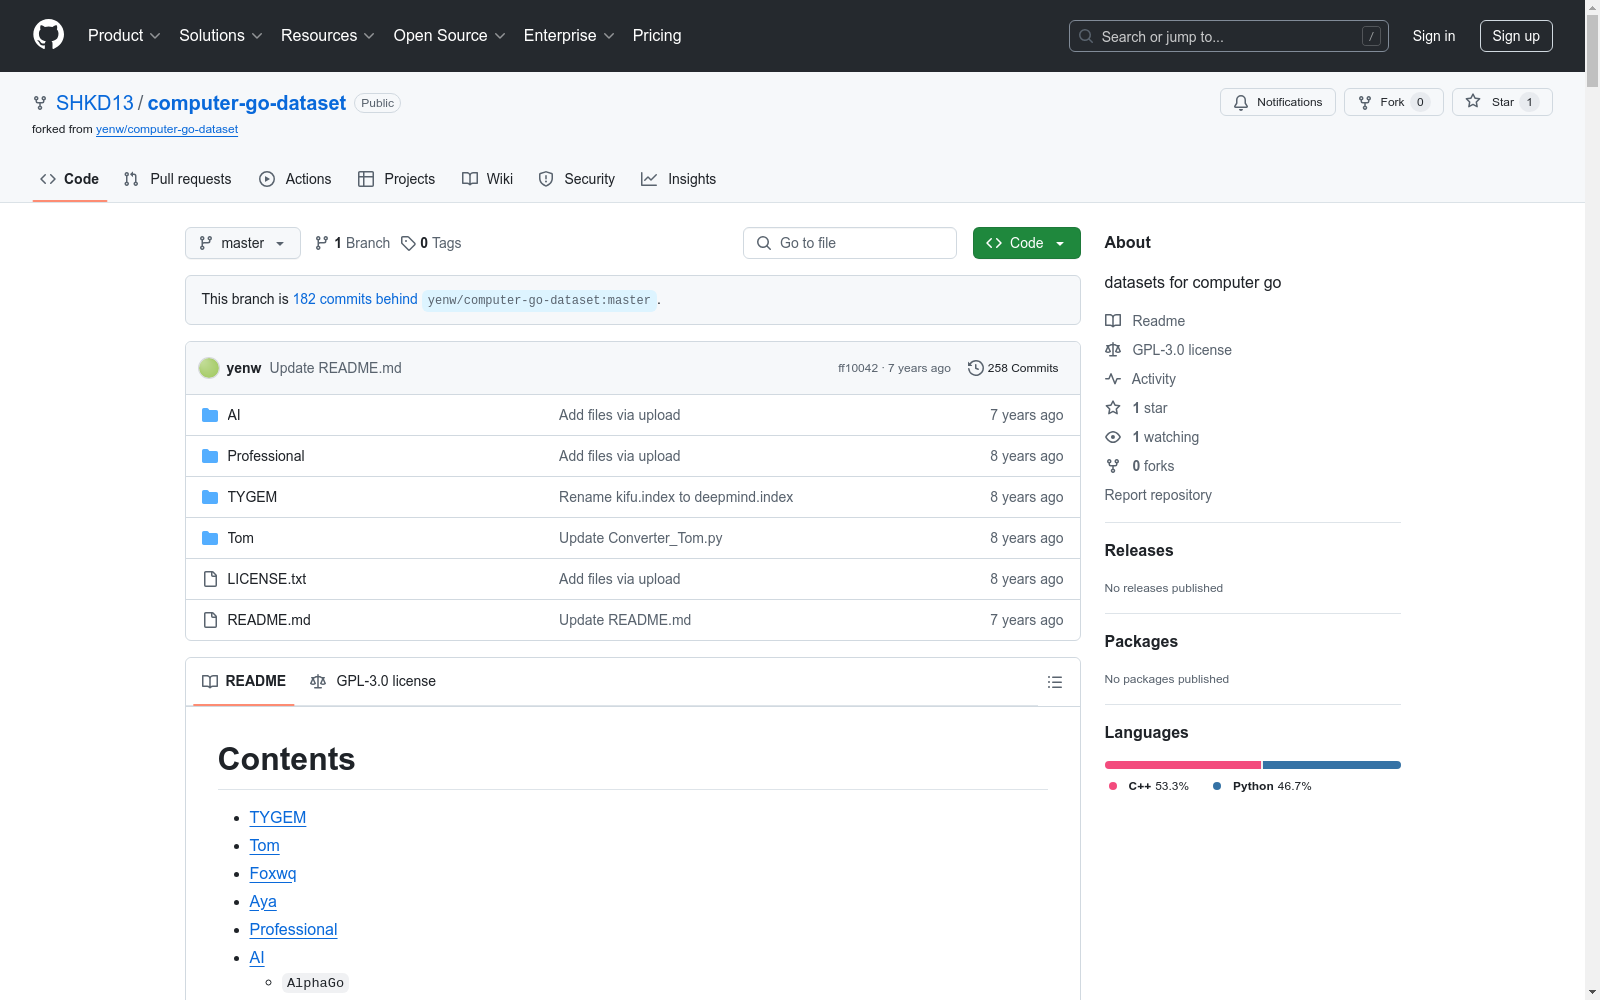This screenshot has height=1000, width=1600.
Task: Open Activity pulse link
Action: [1140, 379]
